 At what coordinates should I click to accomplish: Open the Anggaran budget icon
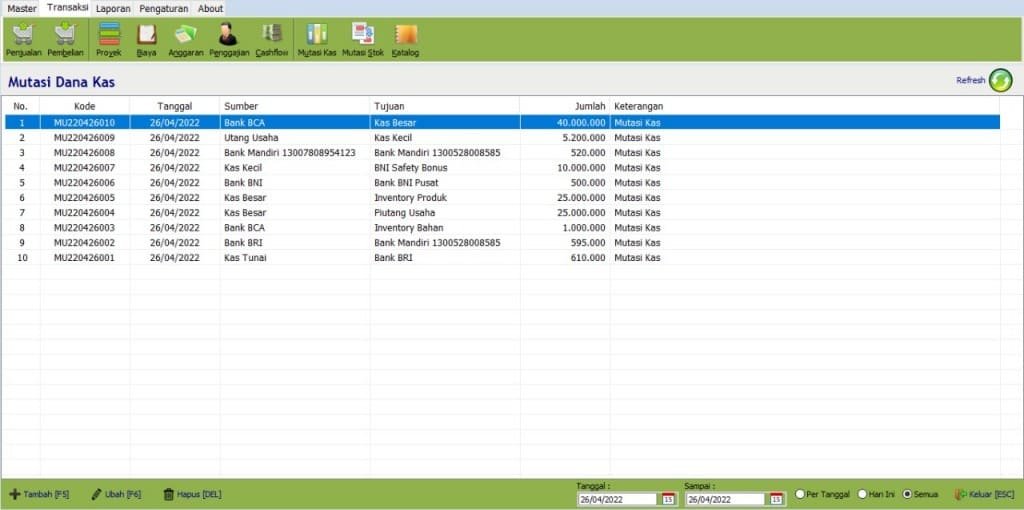pyautogui.click(x=186, y=40)
